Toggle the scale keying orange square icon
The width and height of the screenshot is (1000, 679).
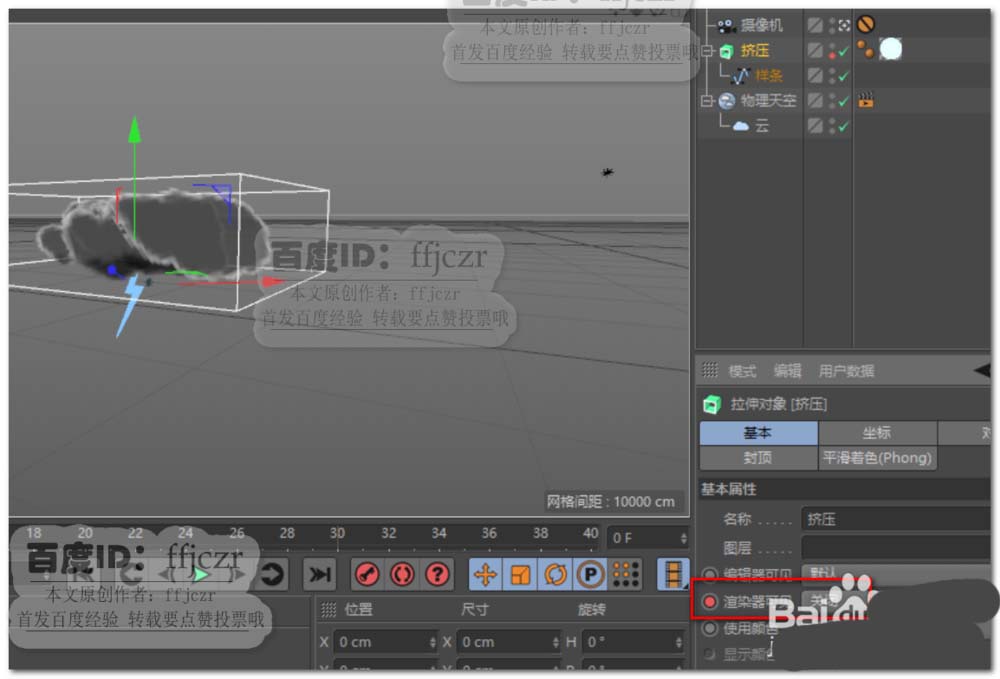(520, 574)
